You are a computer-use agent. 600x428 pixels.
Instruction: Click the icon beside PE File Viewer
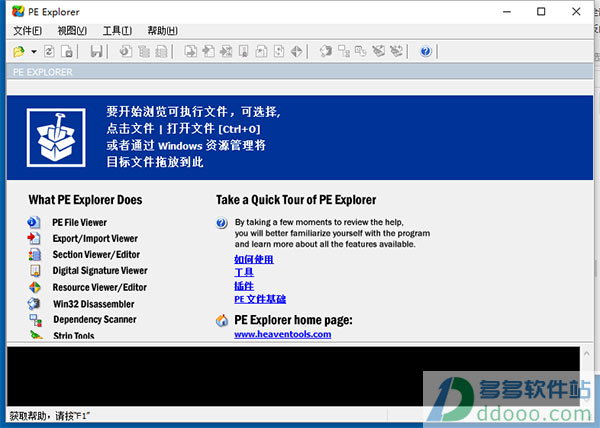pyautogui.click(x=34, y=222)
